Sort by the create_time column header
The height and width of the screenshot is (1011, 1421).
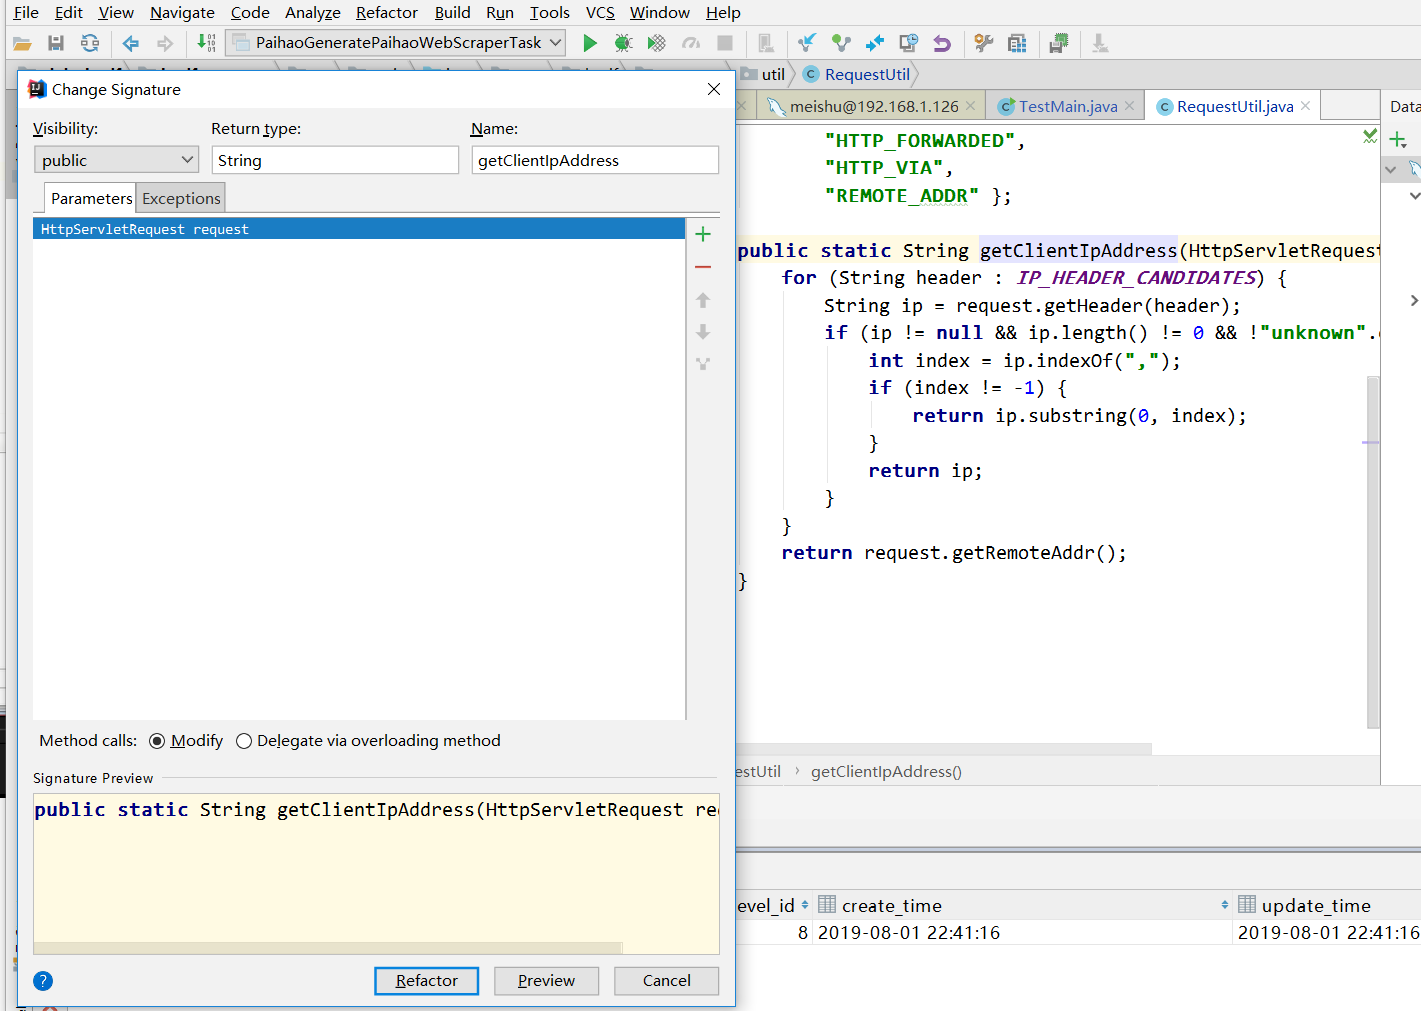pyautogui.click(x=891, y=905)
